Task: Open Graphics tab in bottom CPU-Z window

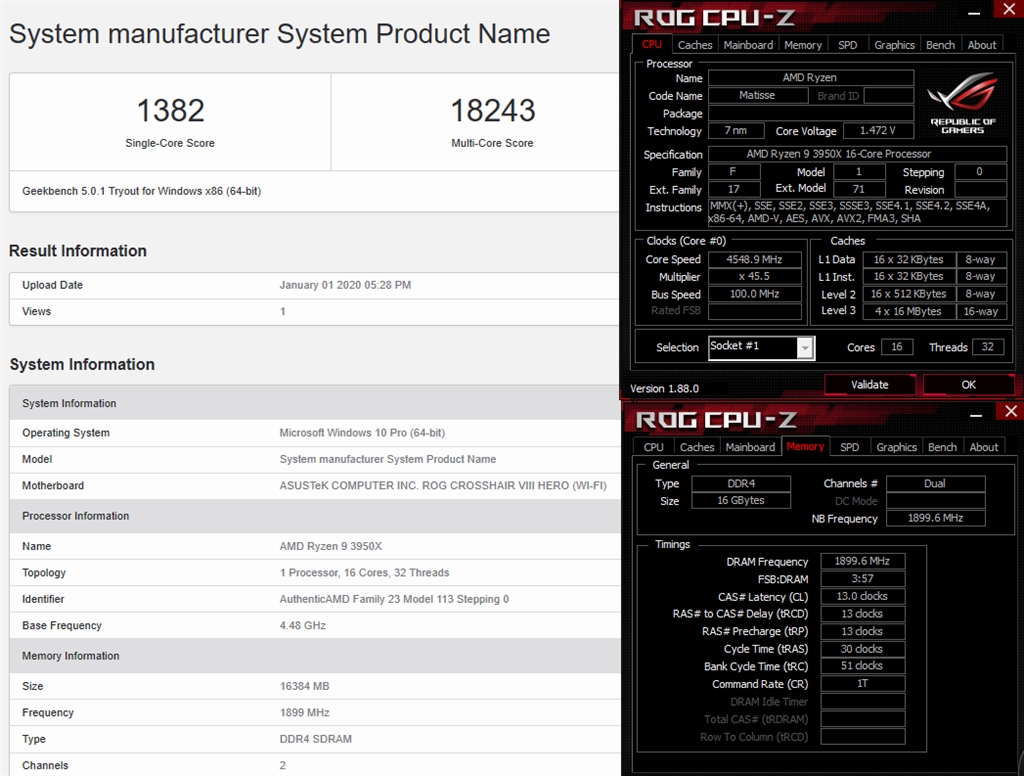Action: tap(896, 447)
